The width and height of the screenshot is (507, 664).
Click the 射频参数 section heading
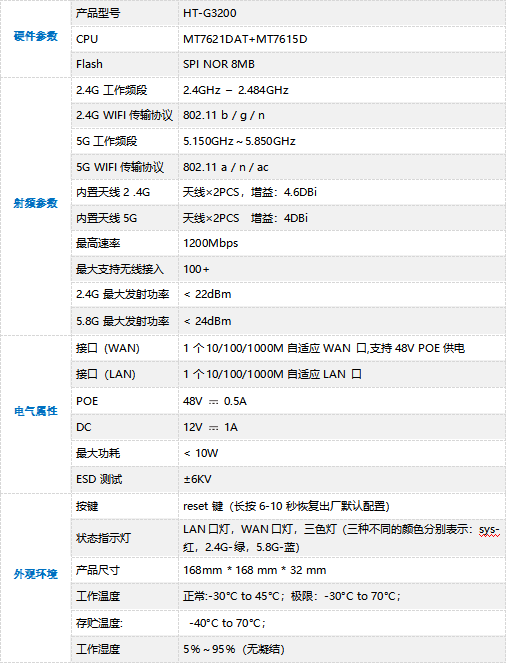coord(36,203)
